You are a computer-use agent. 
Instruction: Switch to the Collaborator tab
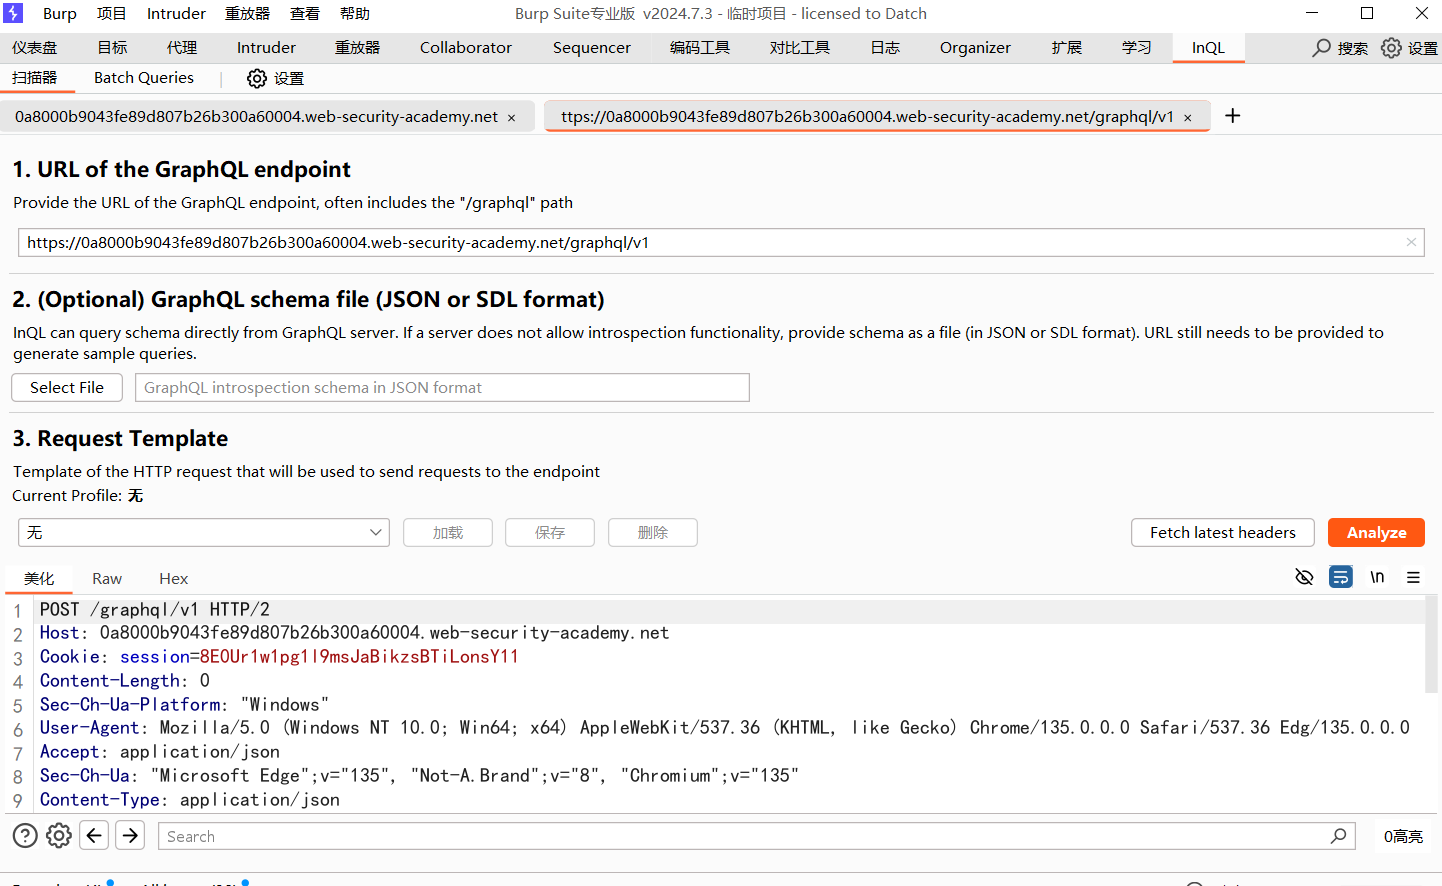coord(465,48)
